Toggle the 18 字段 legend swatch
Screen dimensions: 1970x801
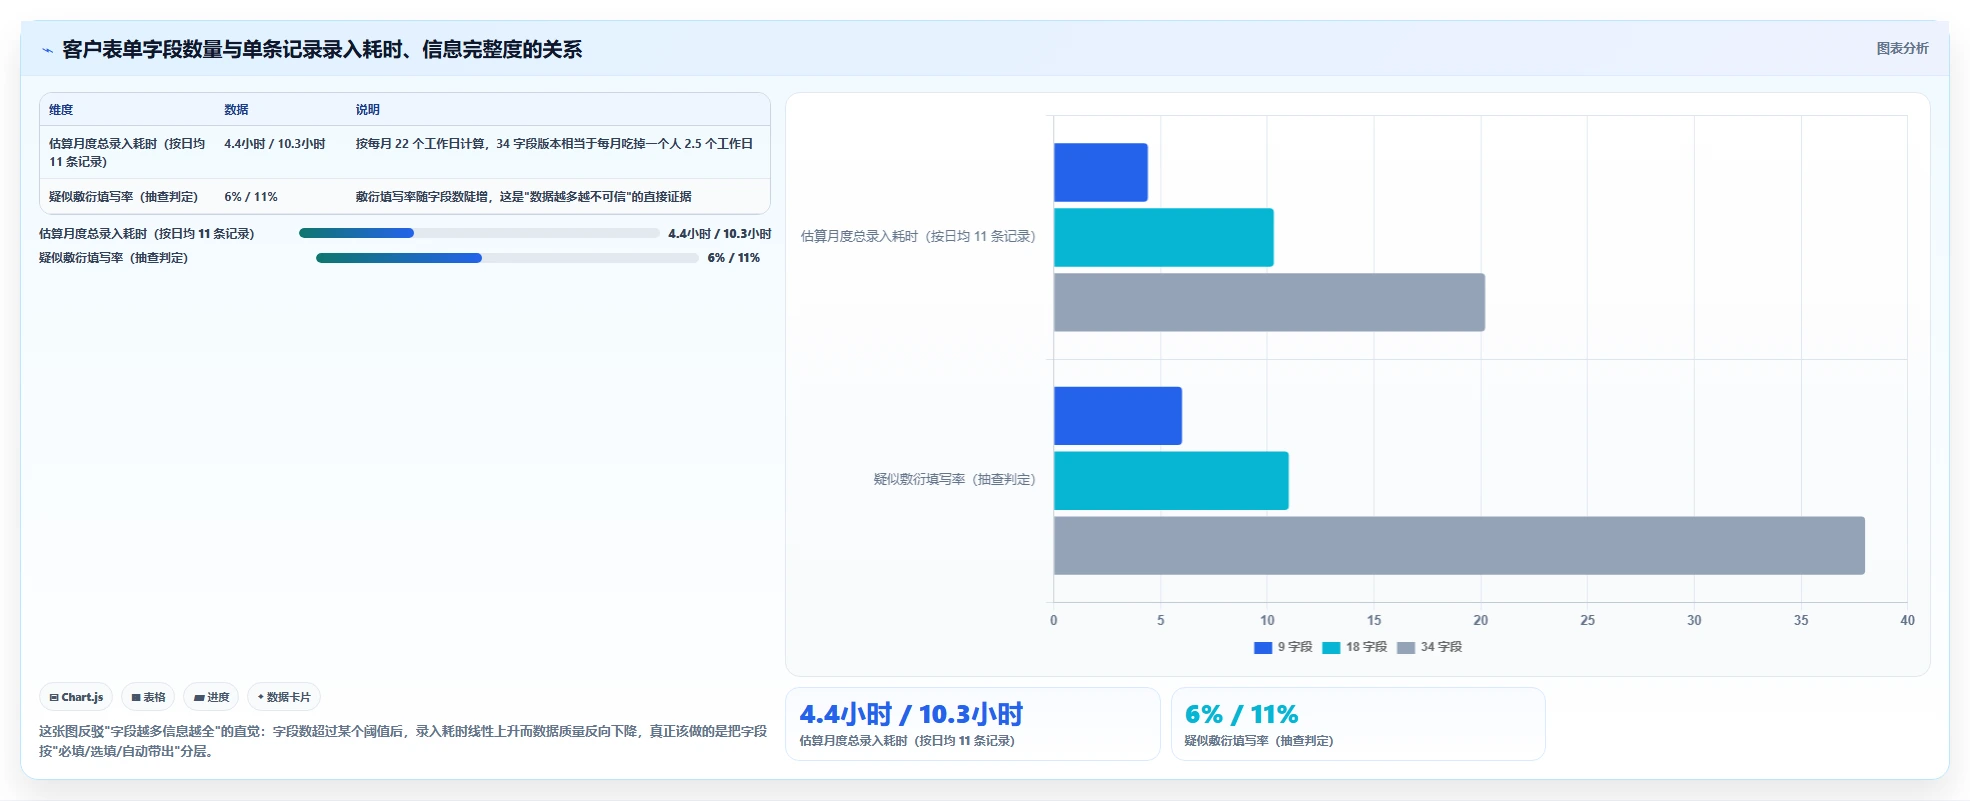point(1331,647)
